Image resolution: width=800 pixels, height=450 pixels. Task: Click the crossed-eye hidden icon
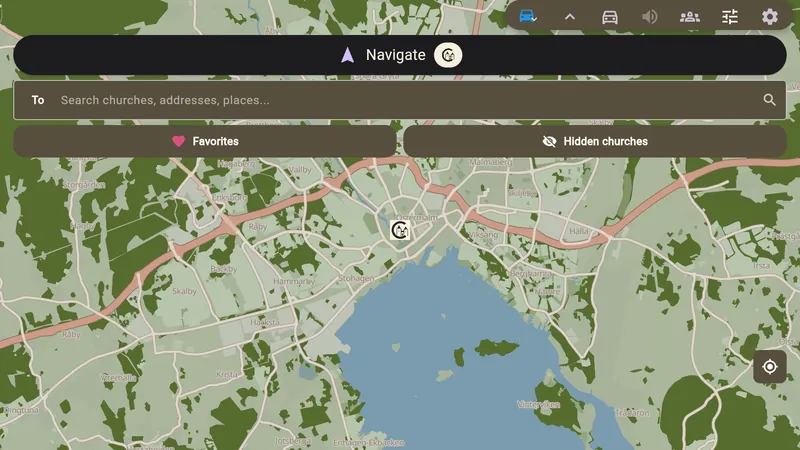coord(549,141)
